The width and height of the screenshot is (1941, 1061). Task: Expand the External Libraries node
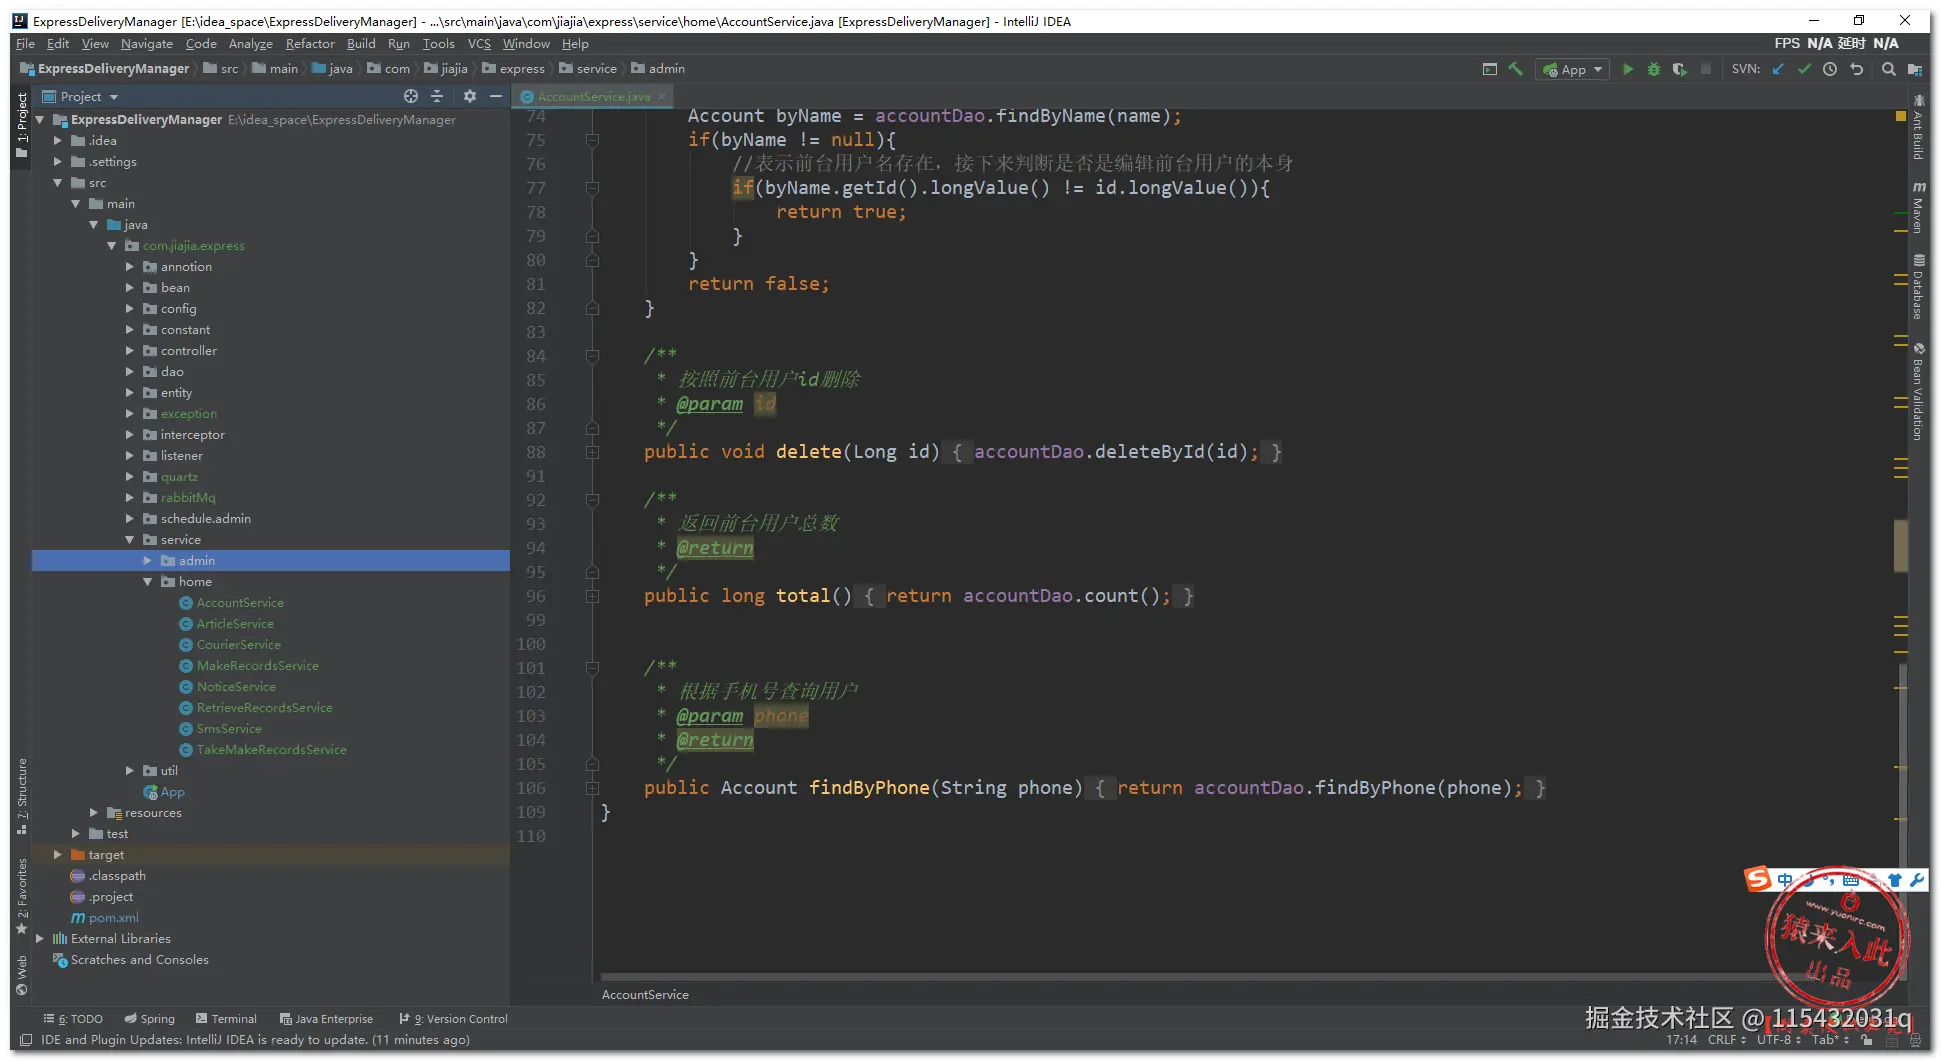(39, 939)
